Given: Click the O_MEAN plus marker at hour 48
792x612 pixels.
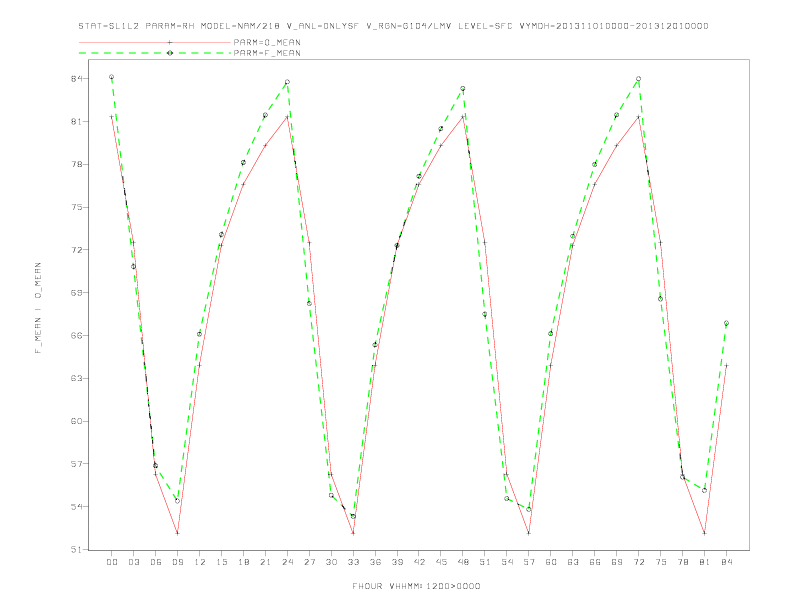Looking at the screenshot, I should click(x=463, y=117).
